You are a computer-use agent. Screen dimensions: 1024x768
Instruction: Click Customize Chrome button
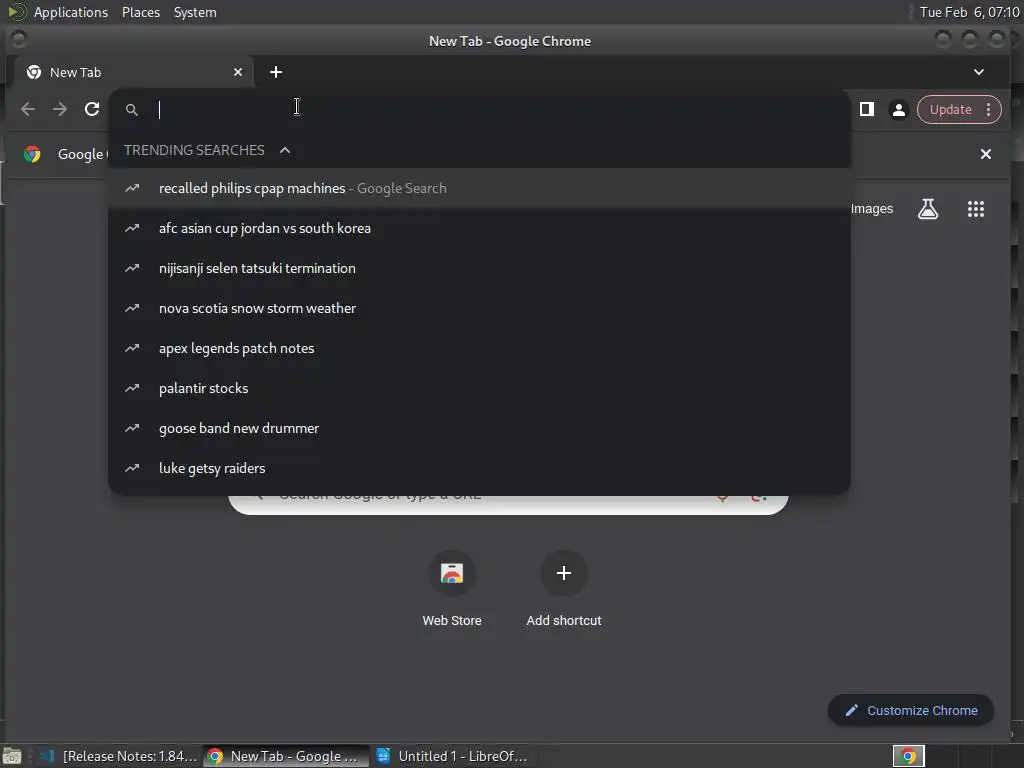point(910,711)
